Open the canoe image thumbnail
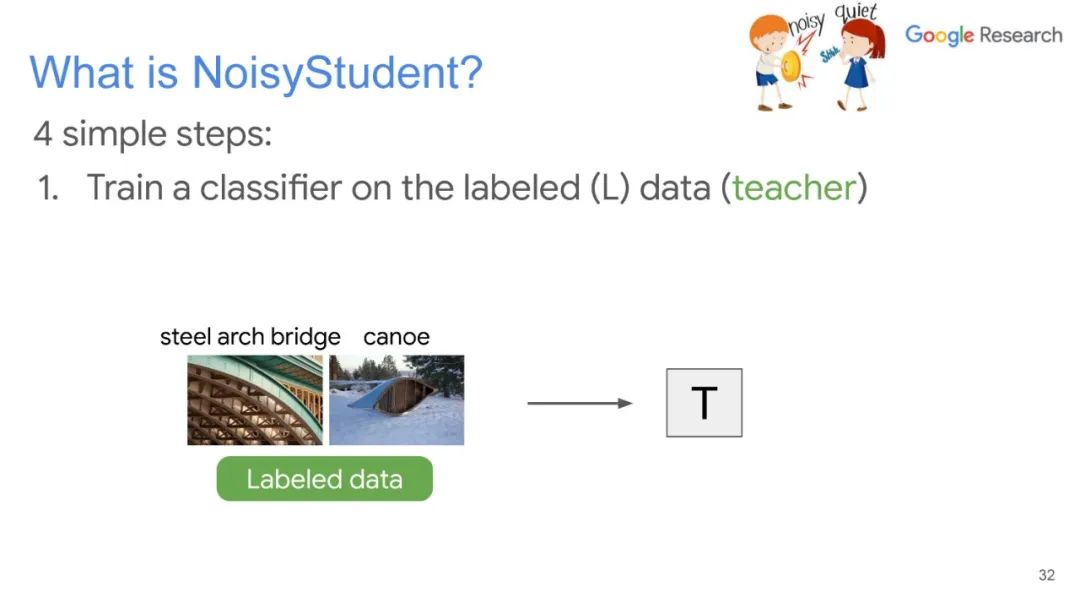Image resolution: width=1080 pixels, height=608 pixels. 397,400
